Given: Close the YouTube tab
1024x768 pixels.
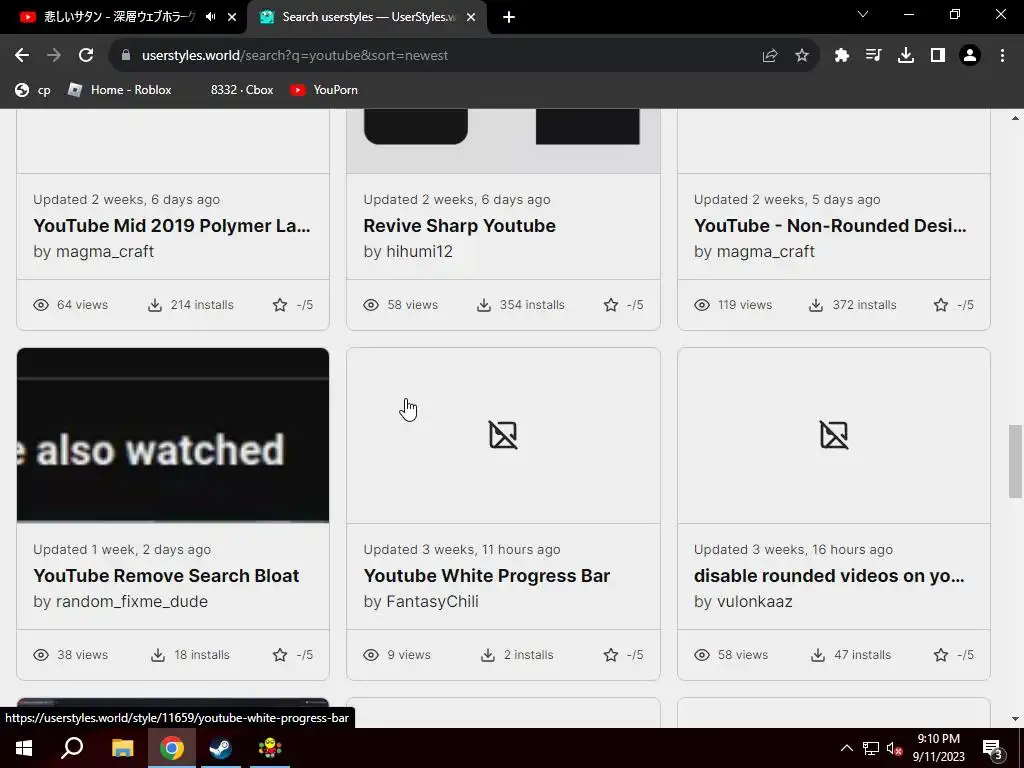Looking at the screenshot, I should [x=232, y=18].
